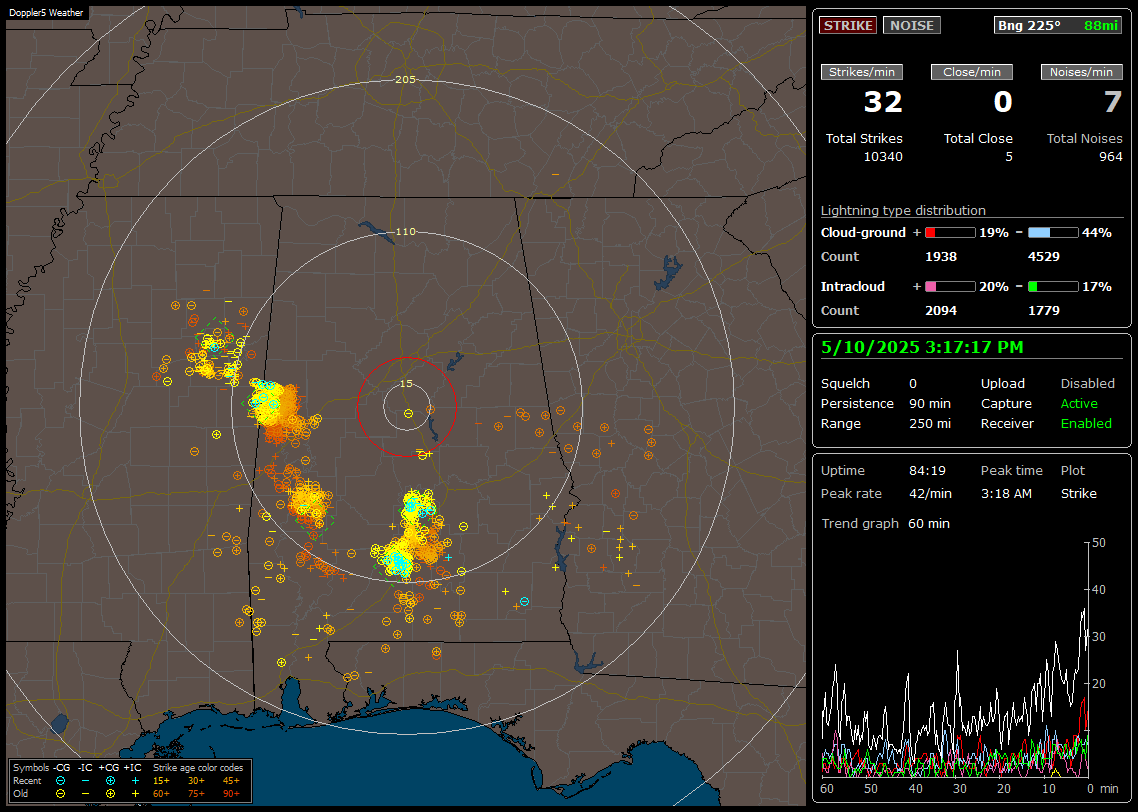Click the Lightning type distribution heading
The image size is (1138, 812).
[x=903, y=210]
